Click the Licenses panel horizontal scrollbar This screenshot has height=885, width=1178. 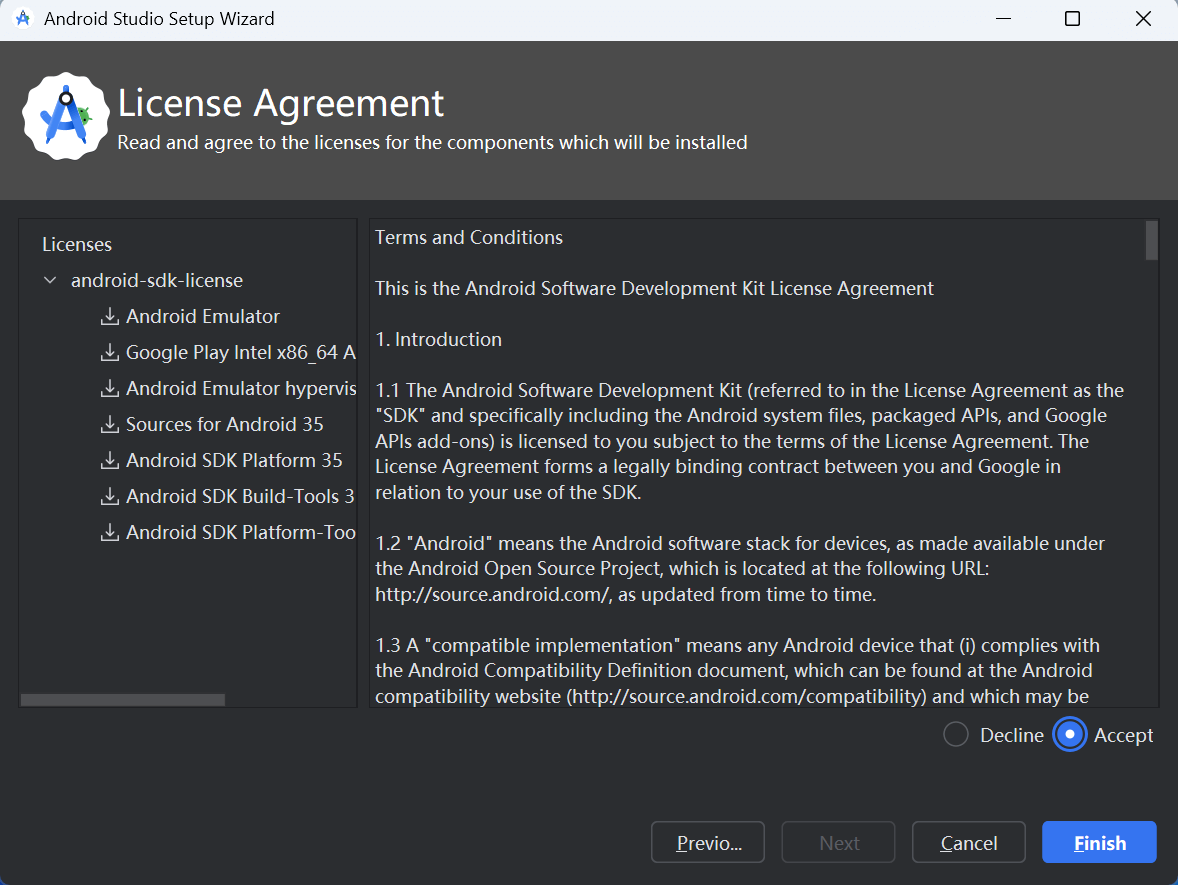pyautogui.click(x=123, y=700)
